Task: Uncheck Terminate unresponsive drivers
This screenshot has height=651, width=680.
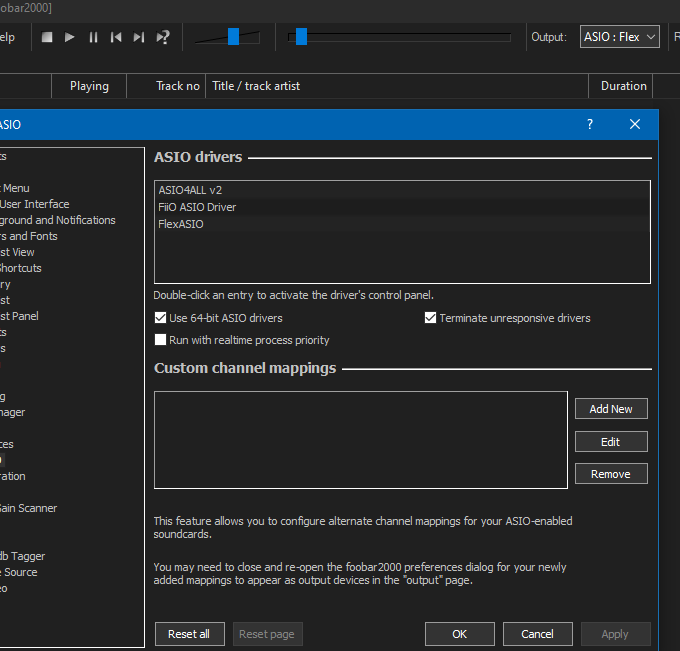Action: point(431,318)
